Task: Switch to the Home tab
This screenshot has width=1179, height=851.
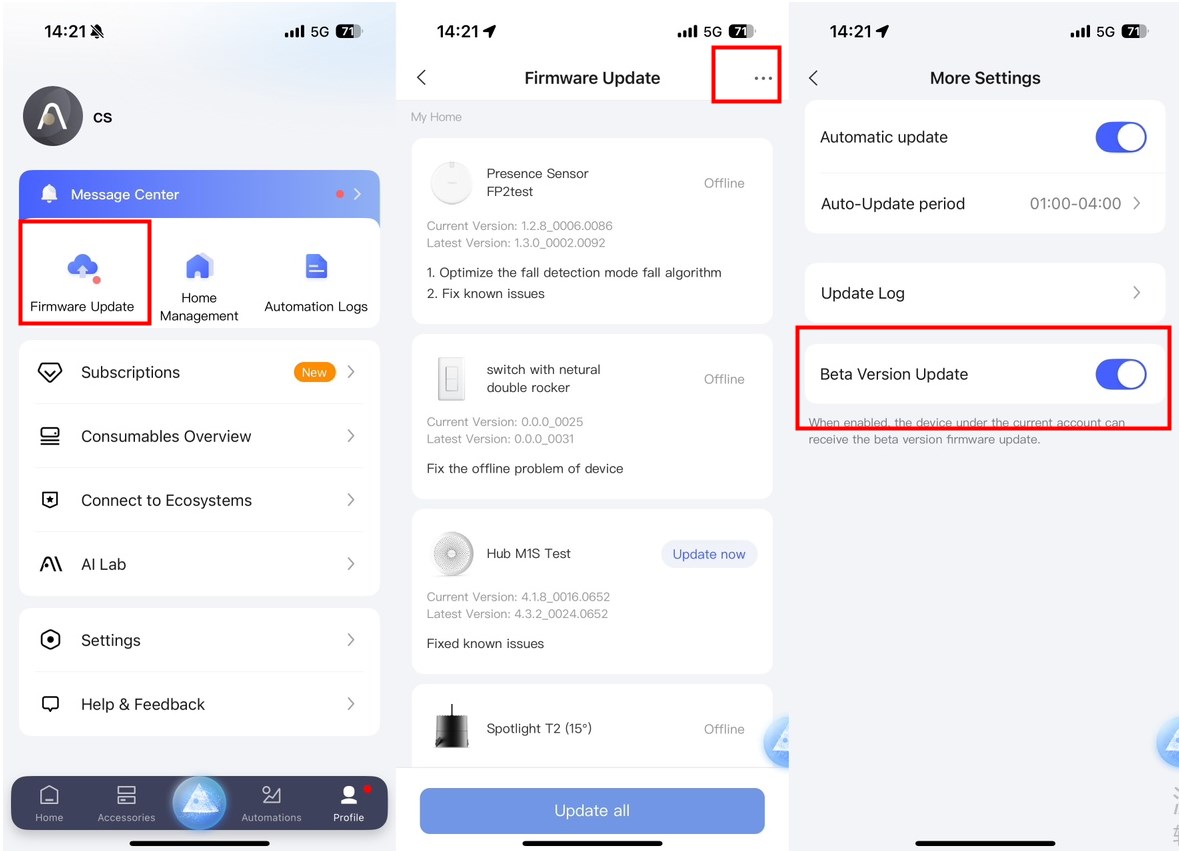Action: tap(49, 804)
